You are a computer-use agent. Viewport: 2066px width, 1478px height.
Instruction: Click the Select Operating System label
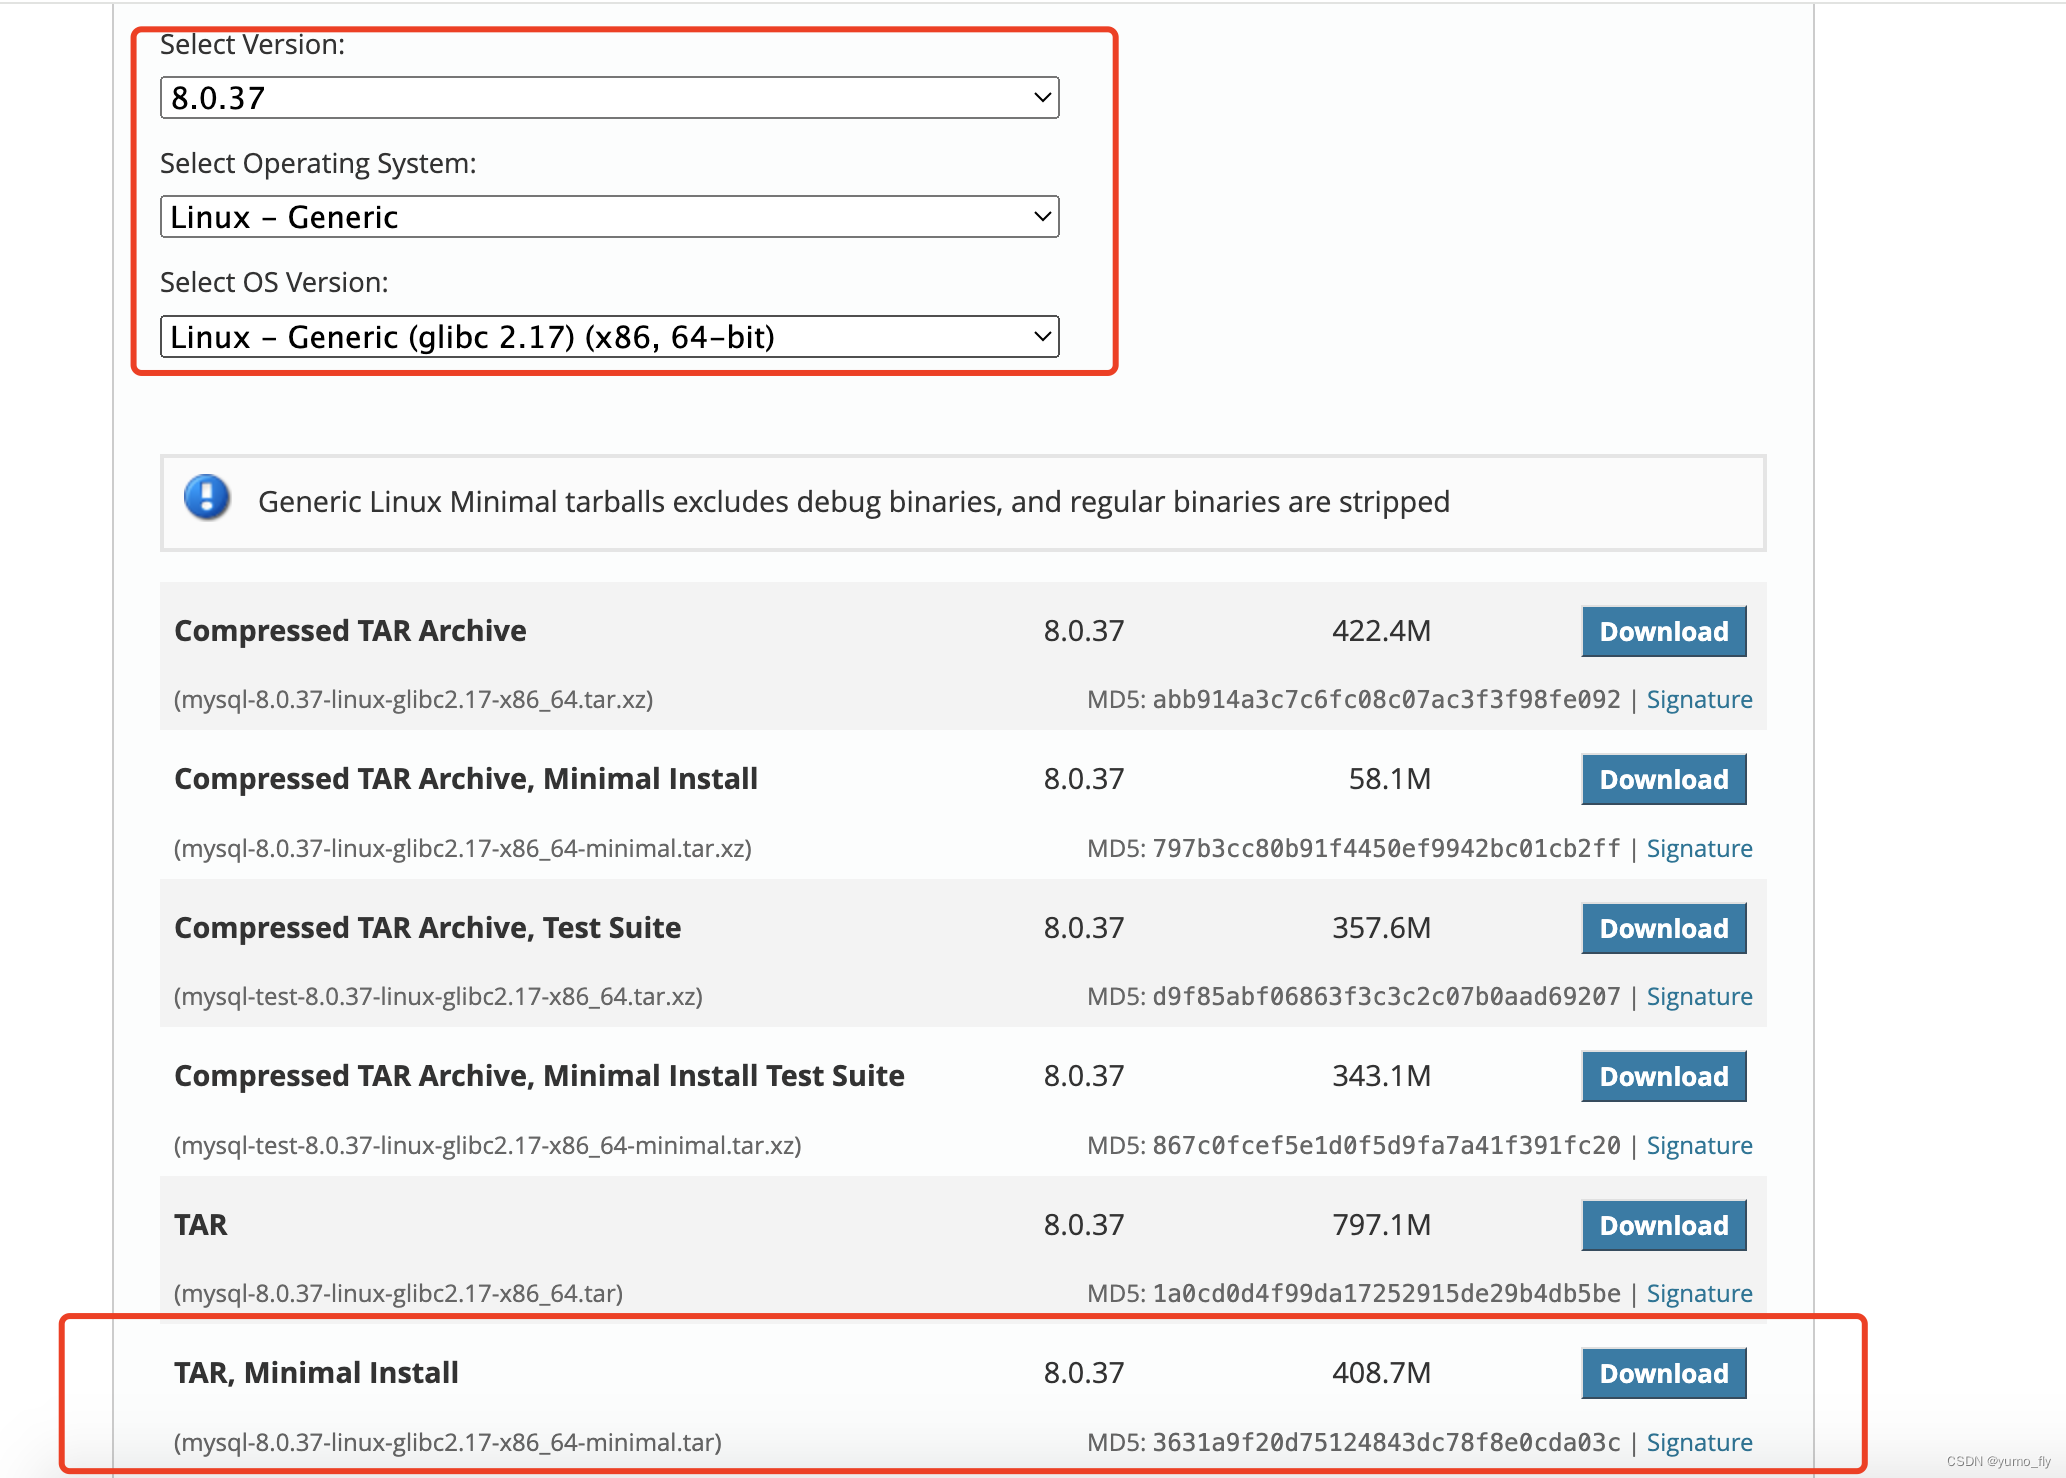[318, 163]
